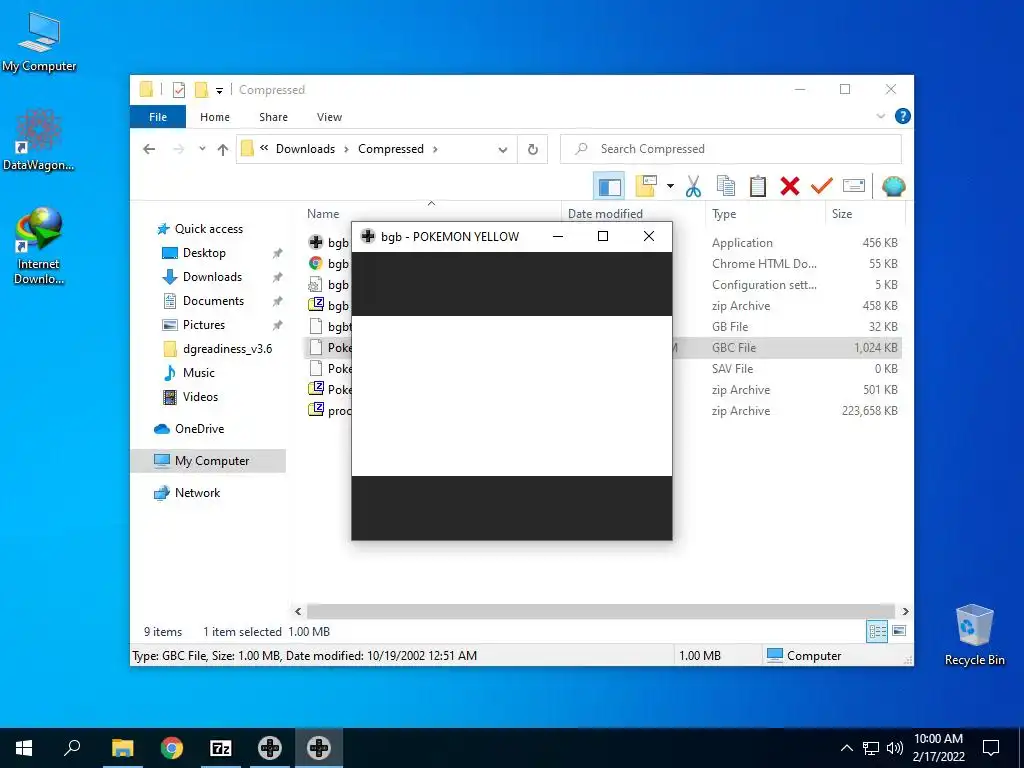The width and height of the screenshot is (1024, 768).
Task: Go up one folder level
Action: click(223, 150)
